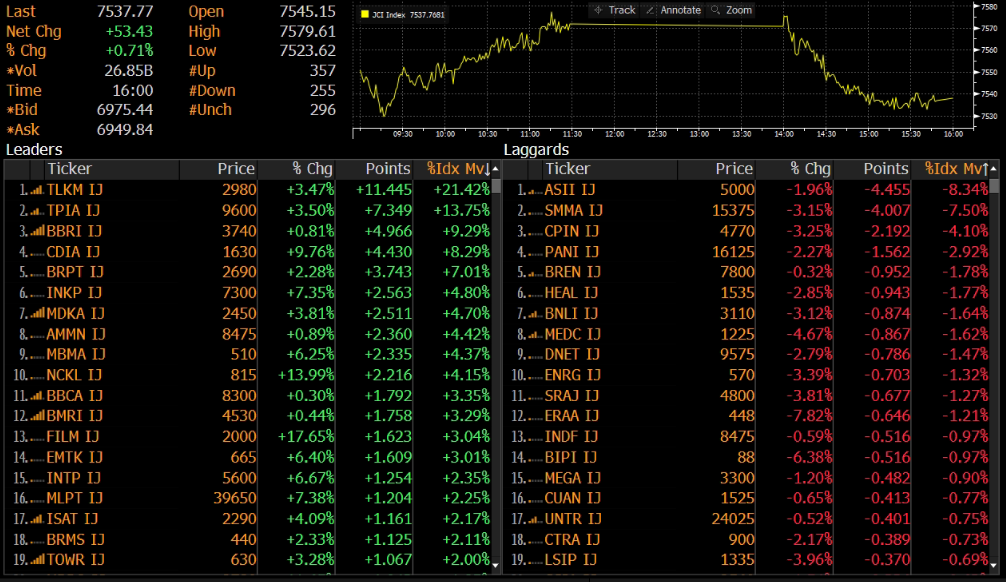
Task: Select the BRPT IJ ticker row
Action: [74, 272]
